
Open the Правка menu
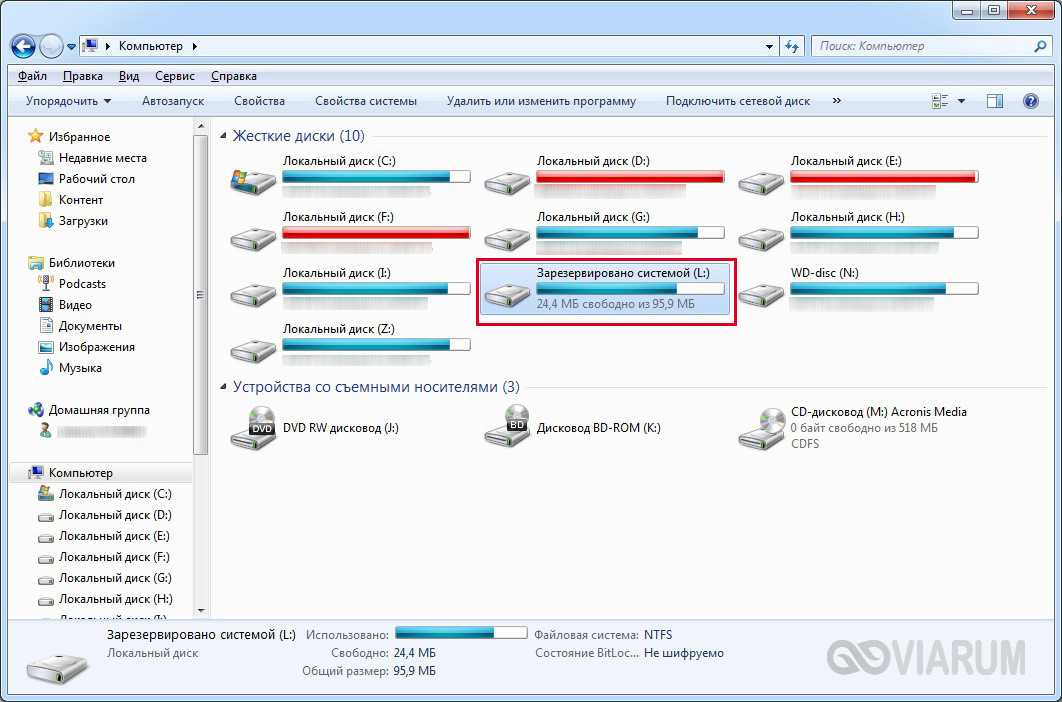click(x=83, y=76)
